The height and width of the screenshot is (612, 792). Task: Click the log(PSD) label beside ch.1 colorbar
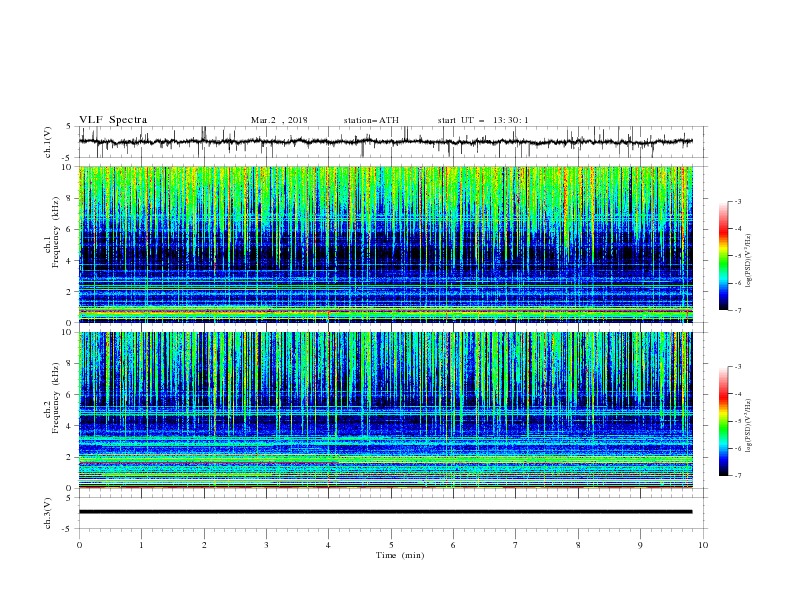pos(749,261)
